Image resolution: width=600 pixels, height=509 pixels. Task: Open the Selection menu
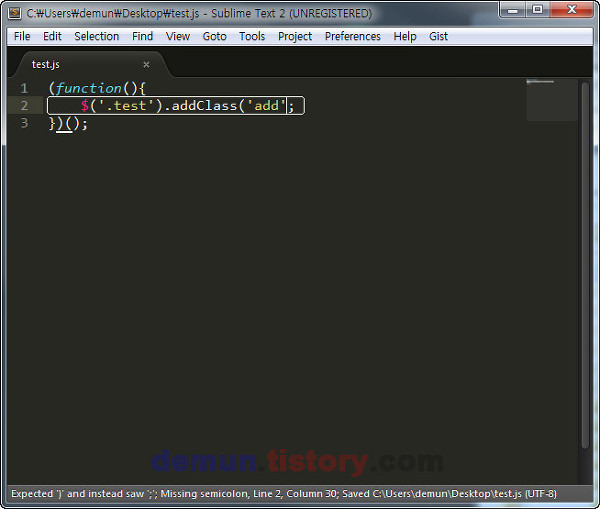(96, 36)
